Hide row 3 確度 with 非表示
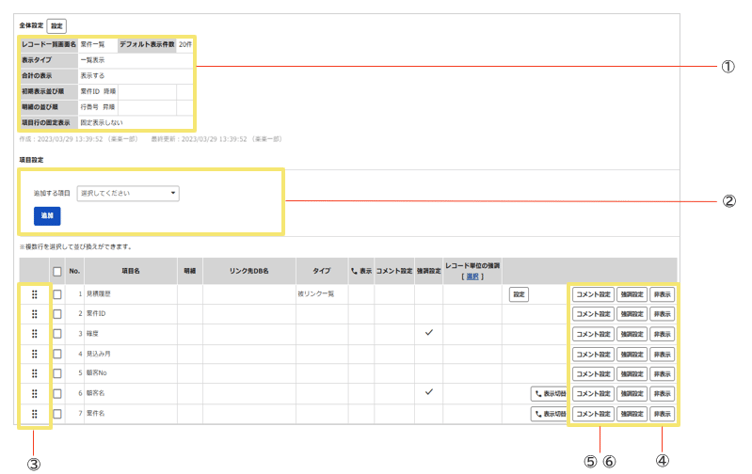 click(662, 334)
